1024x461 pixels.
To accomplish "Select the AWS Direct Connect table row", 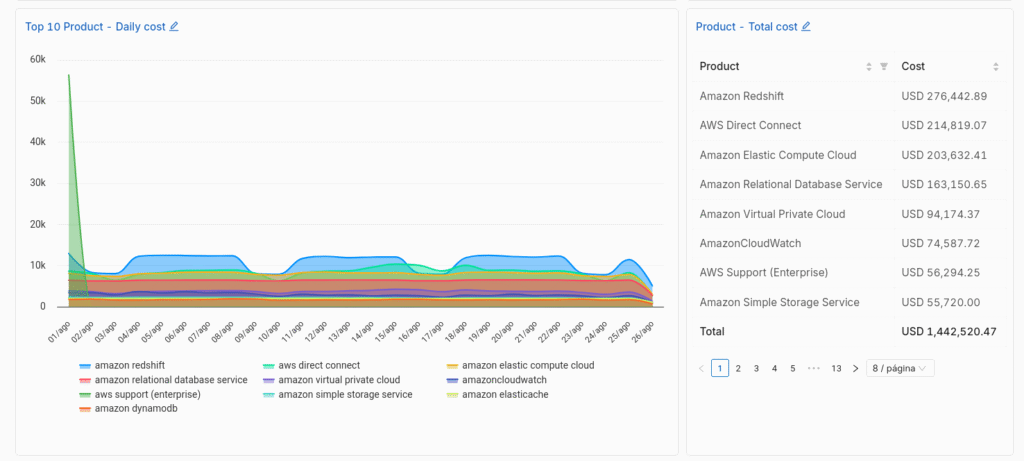I will point(850,125).
